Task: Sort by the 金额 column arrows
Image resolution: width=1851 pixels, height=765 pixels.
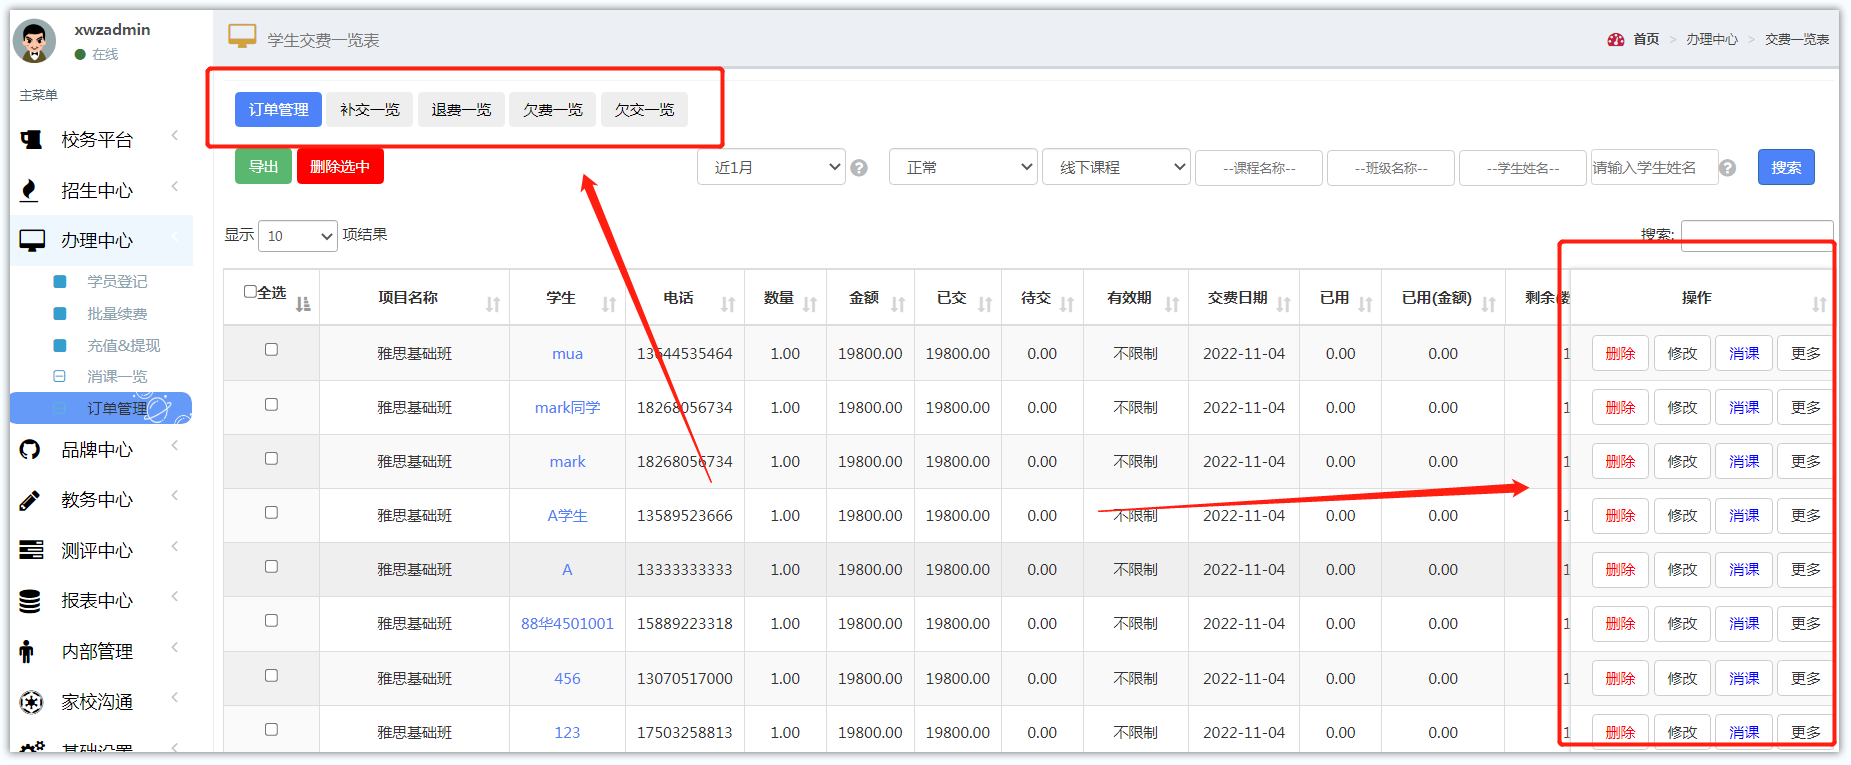Action: pos(898,304)
